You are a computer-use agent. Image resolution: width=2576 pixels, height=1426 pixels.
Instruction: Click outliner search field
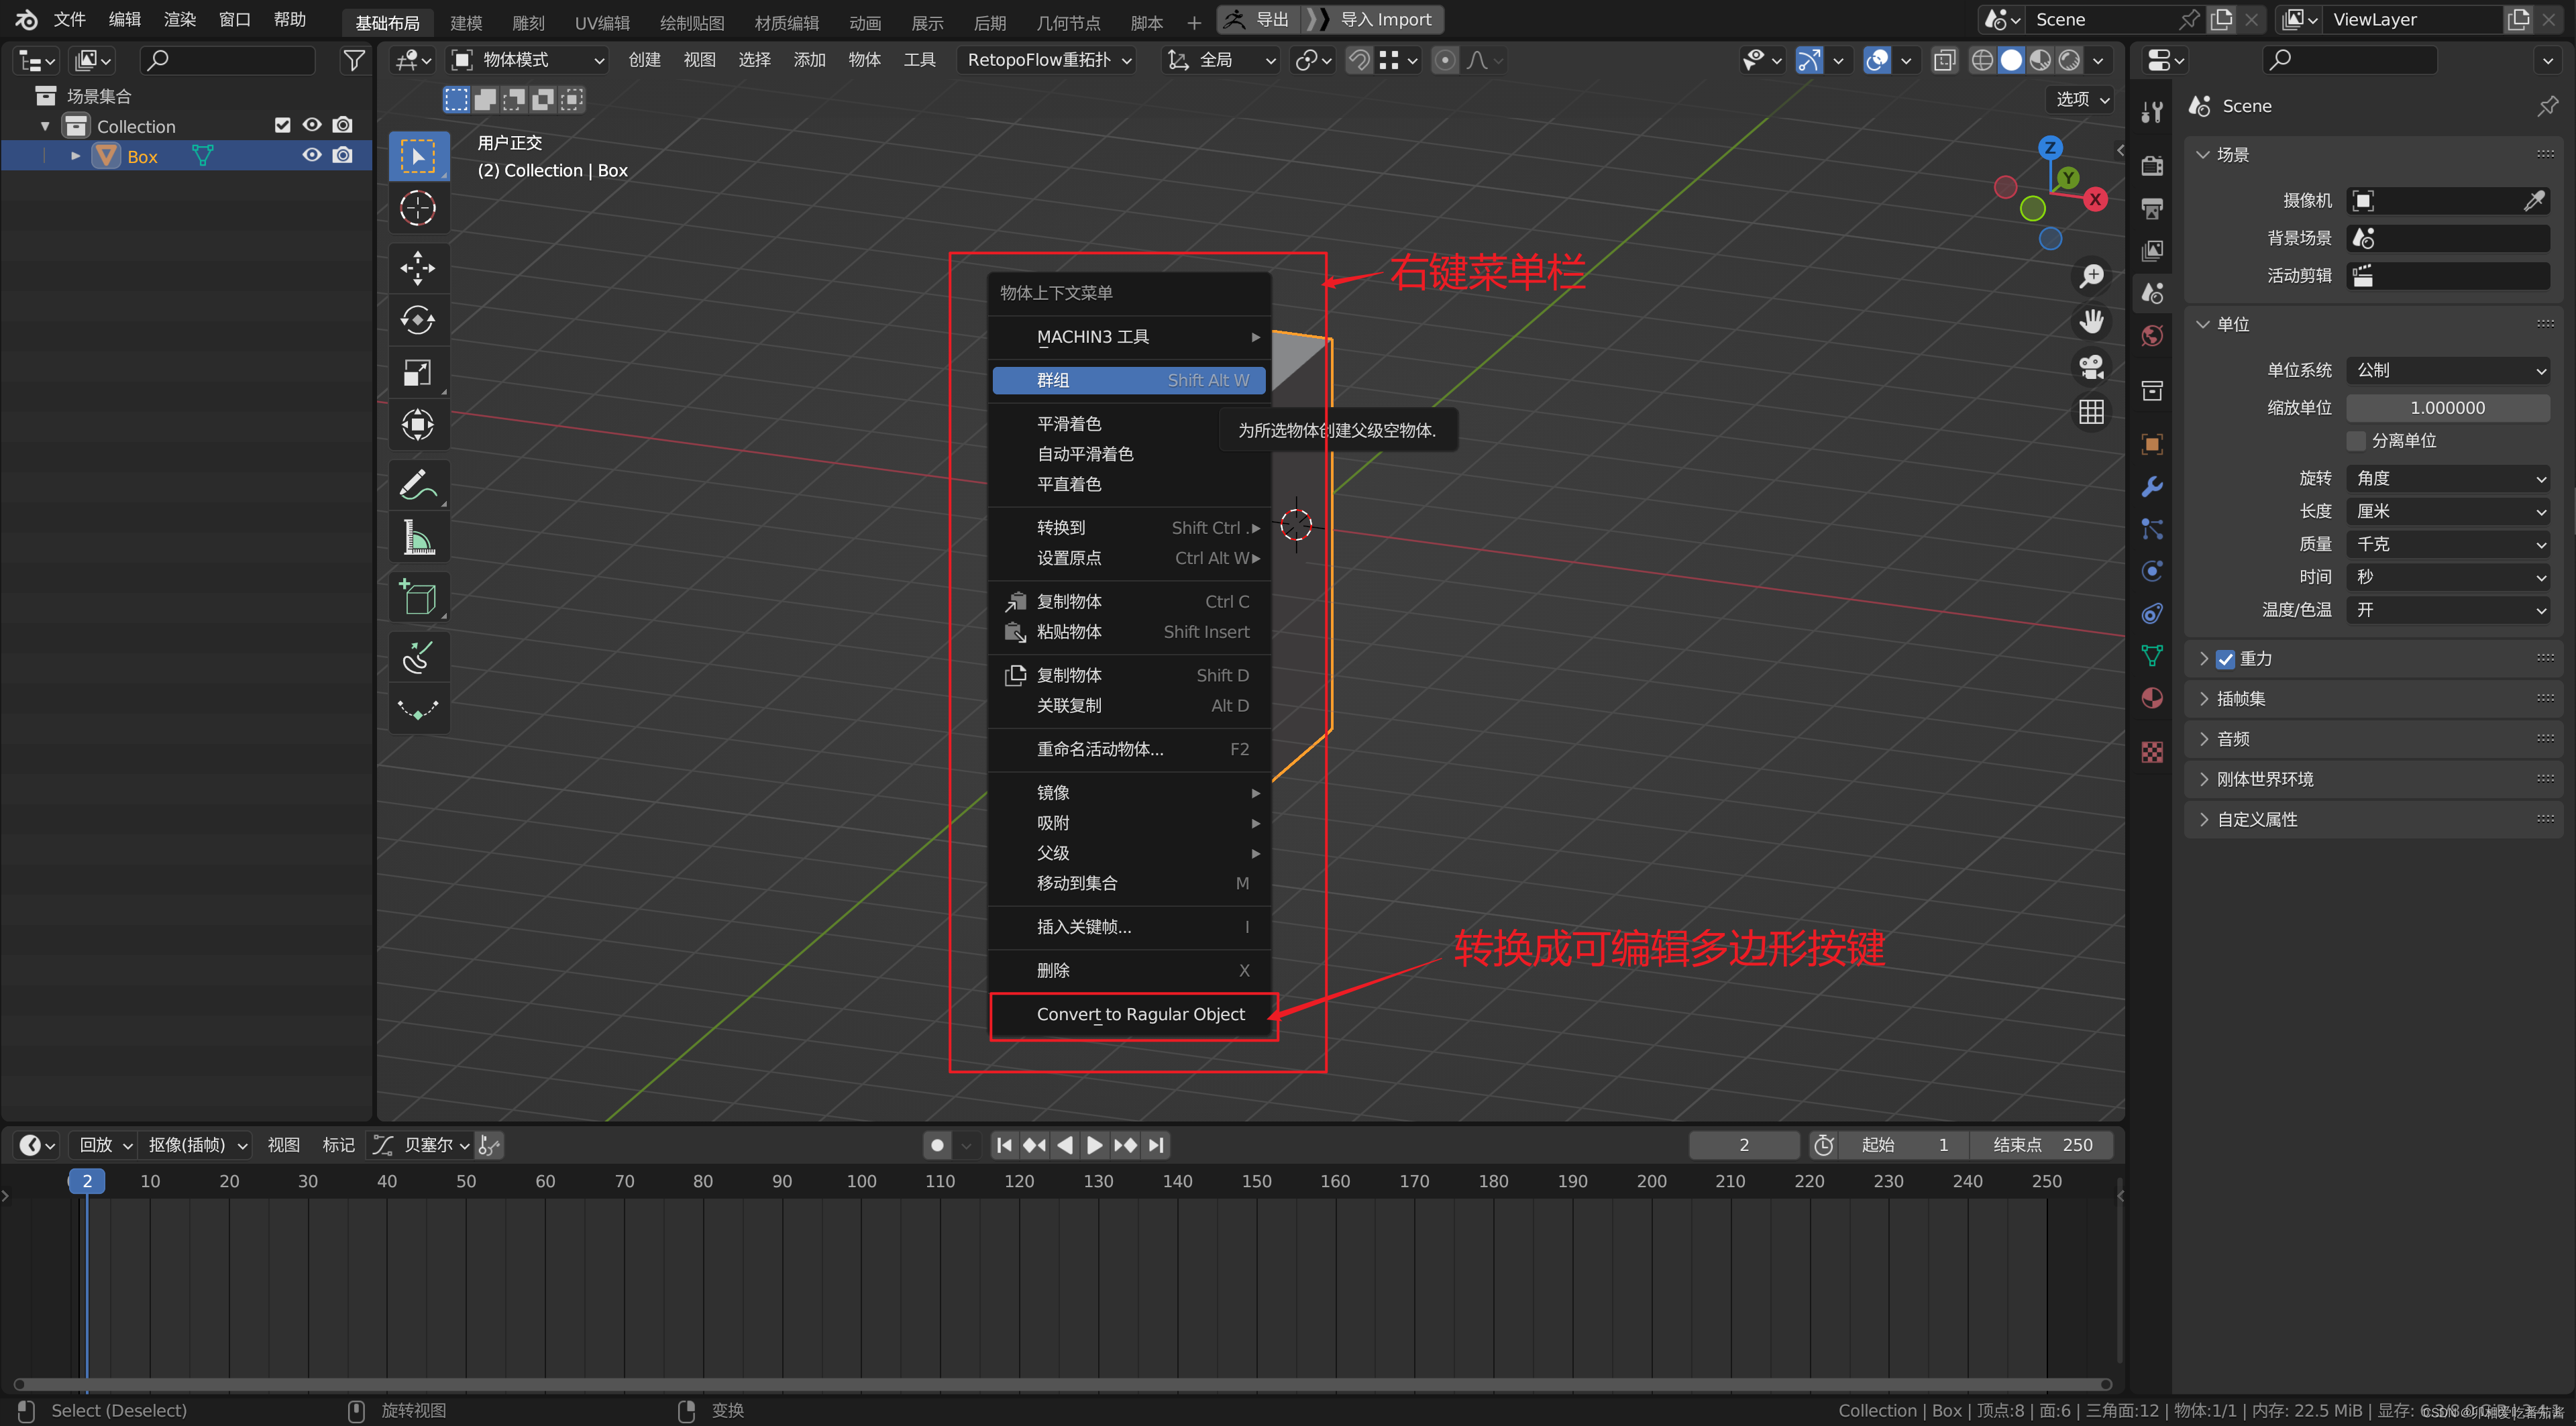[228, 60]
